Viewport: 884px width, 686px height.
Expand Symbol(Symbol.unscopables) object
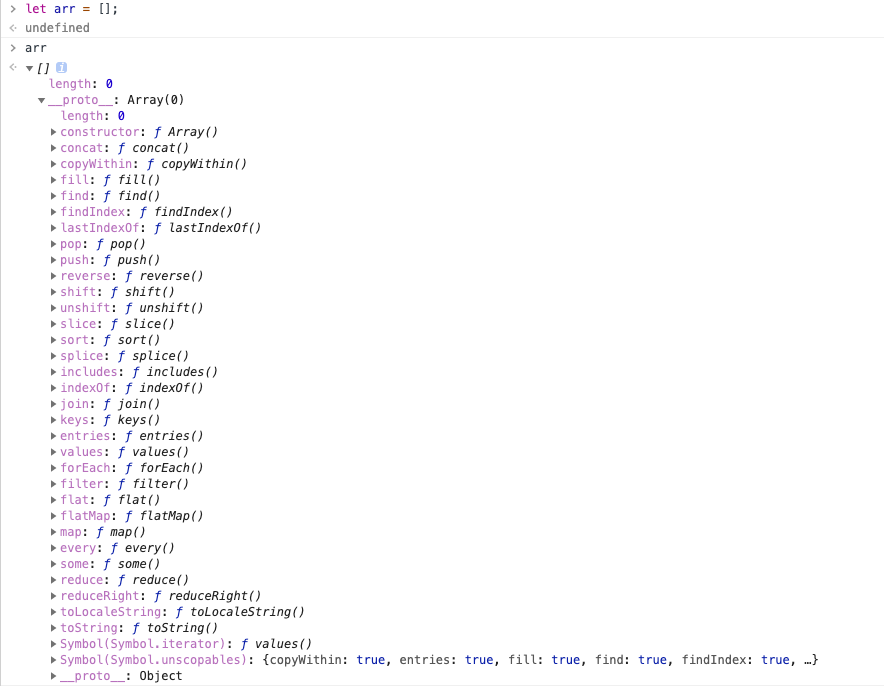click(54, 660)
